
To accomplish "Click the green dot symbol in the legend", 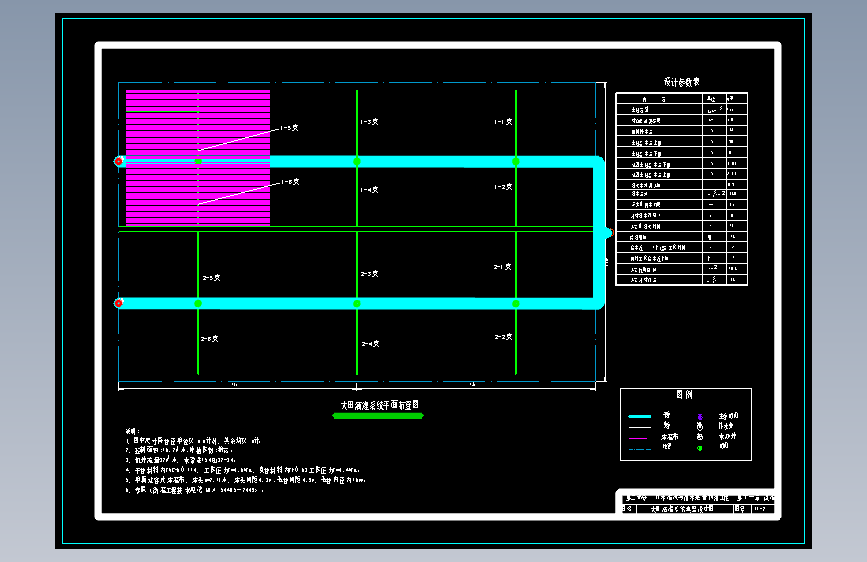I will (699, 448).
